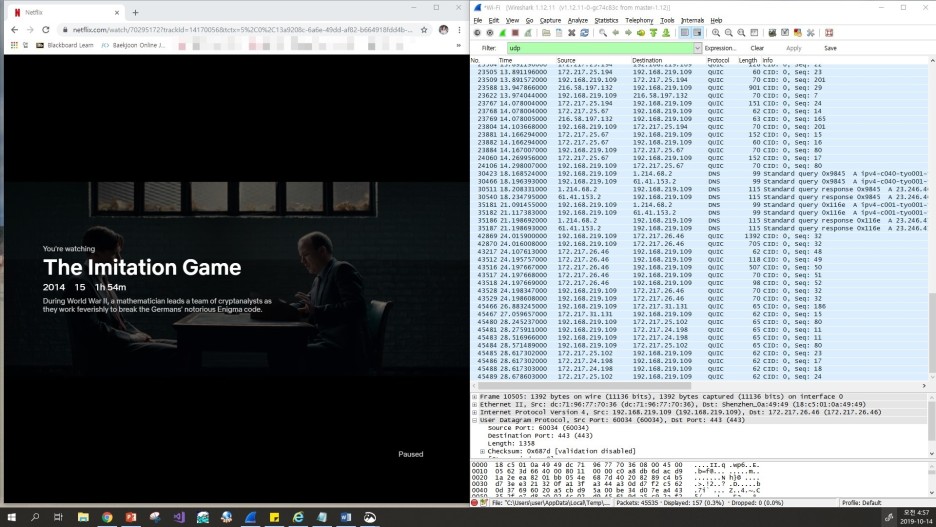This screenshot has height=527, width=936.
Task: Sort the packet list by the Source column
Action: coord(566,60)
